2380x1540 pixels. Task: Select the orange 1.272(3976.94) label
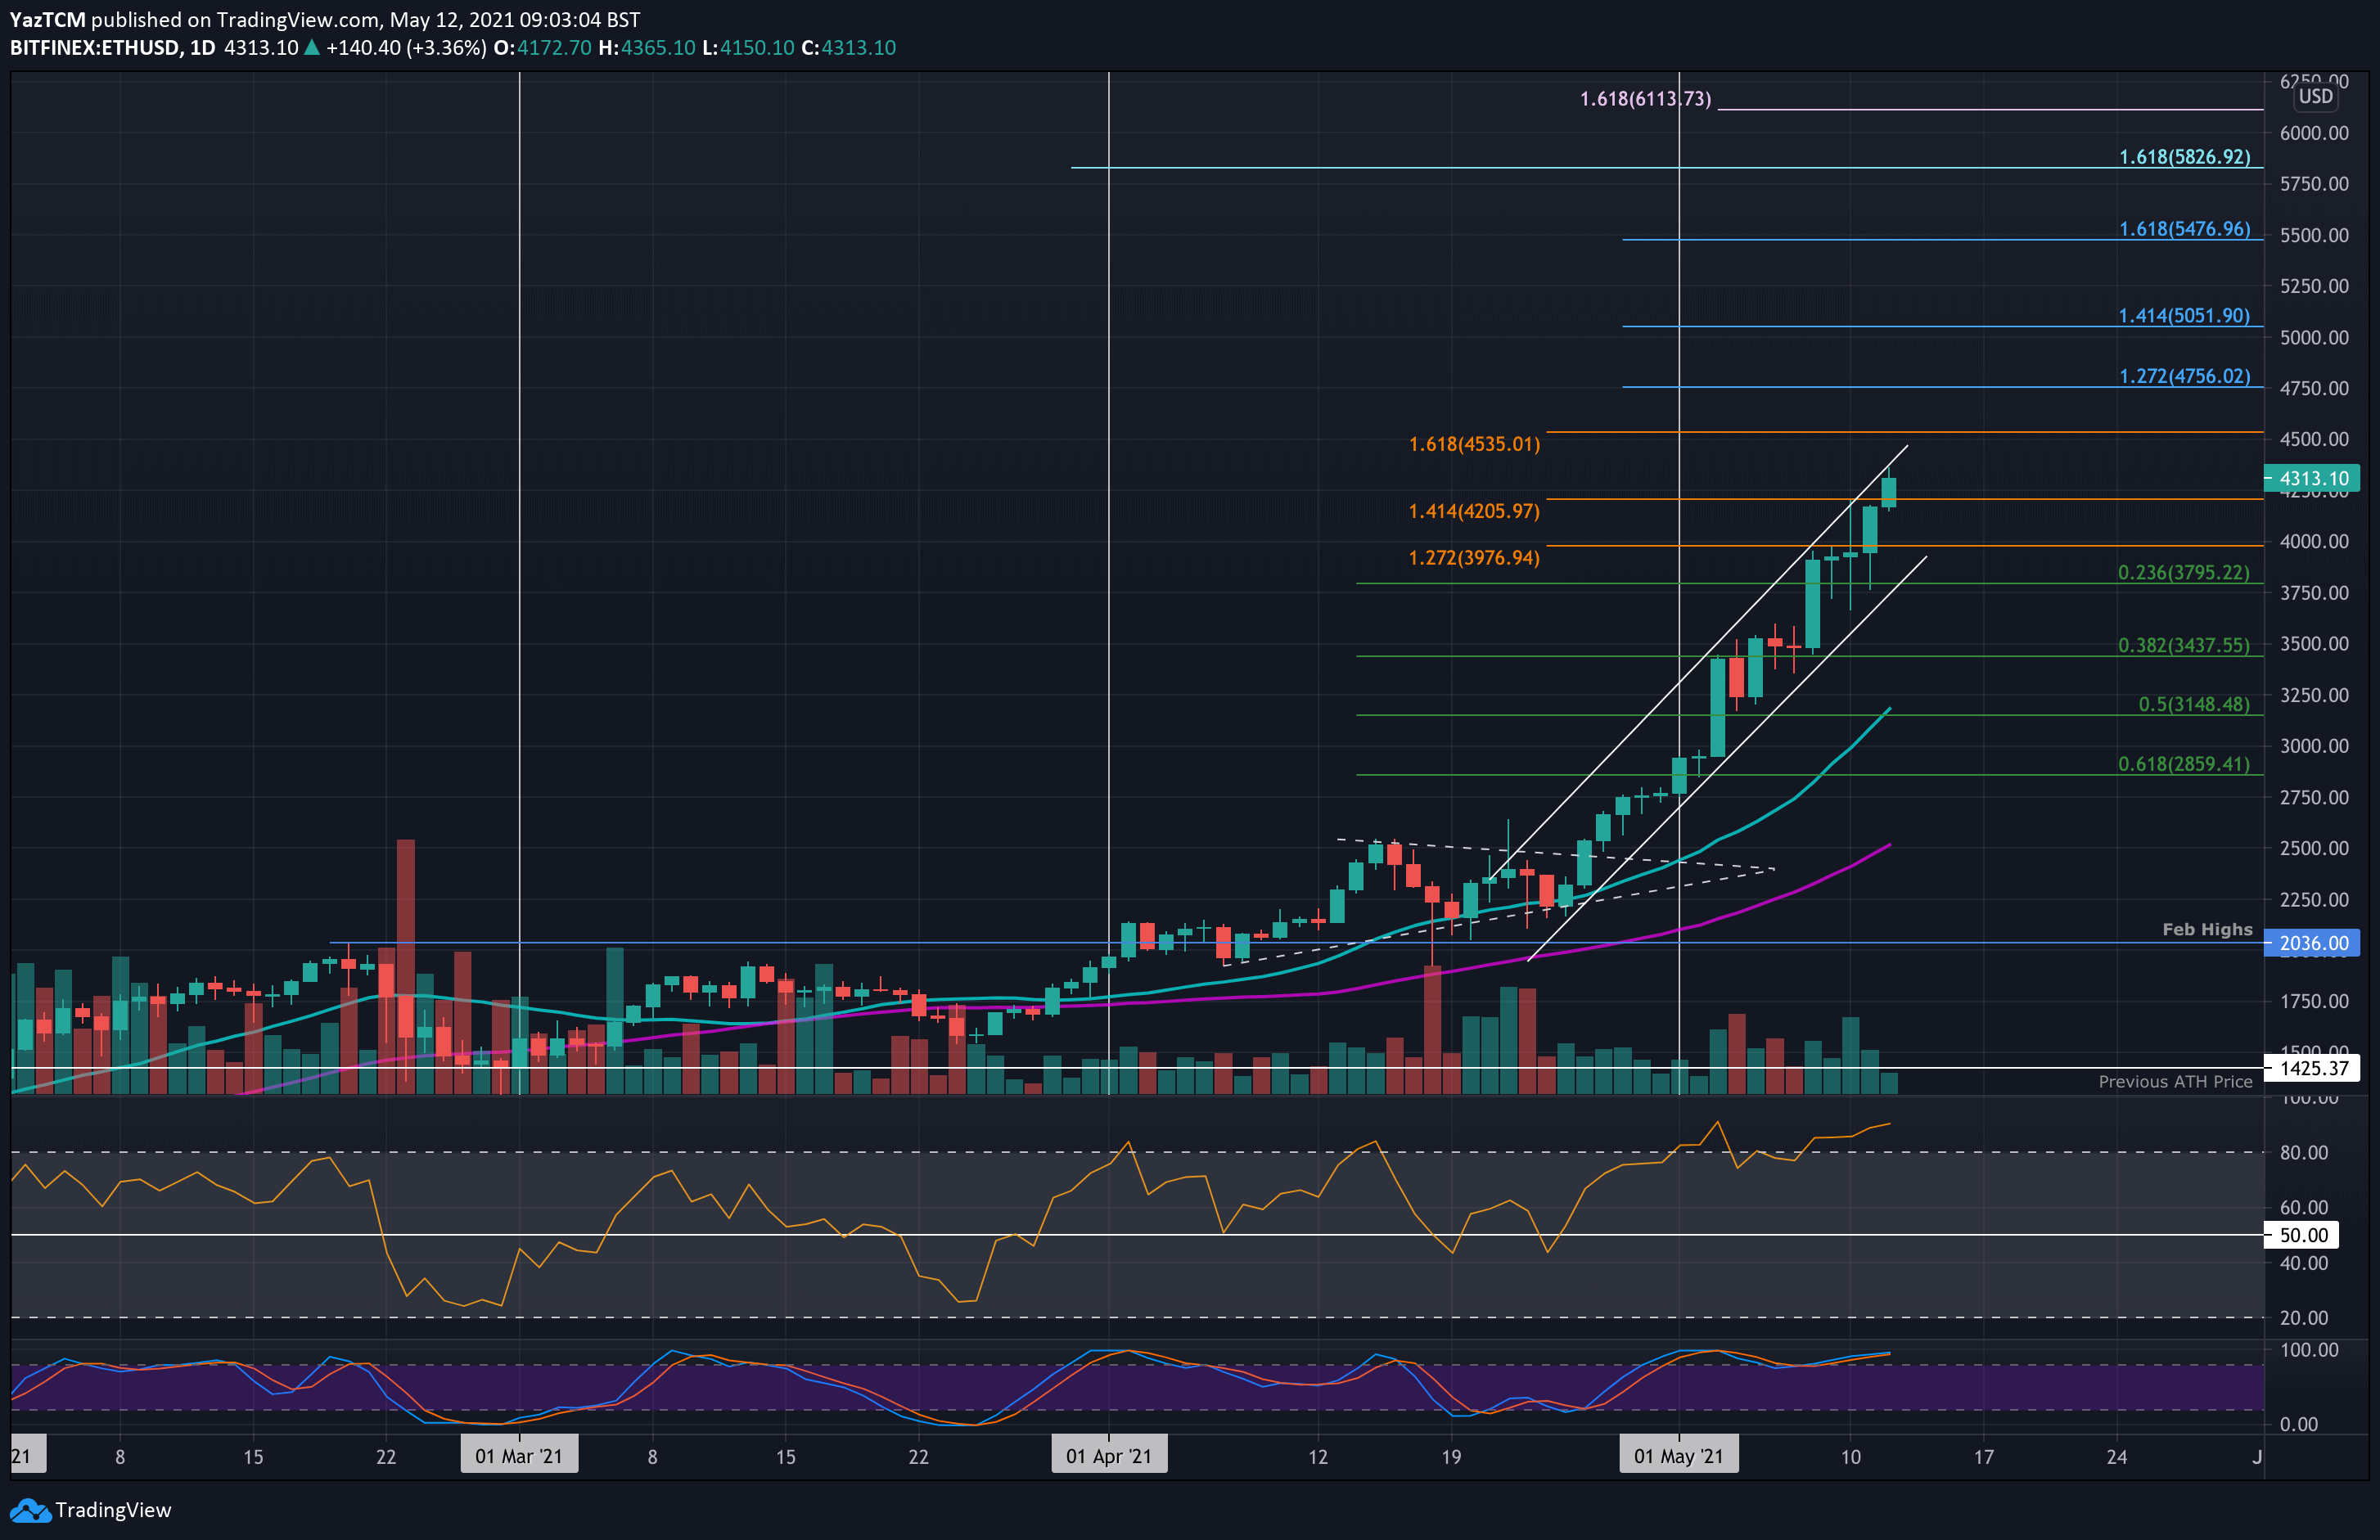click(1474, 558)
